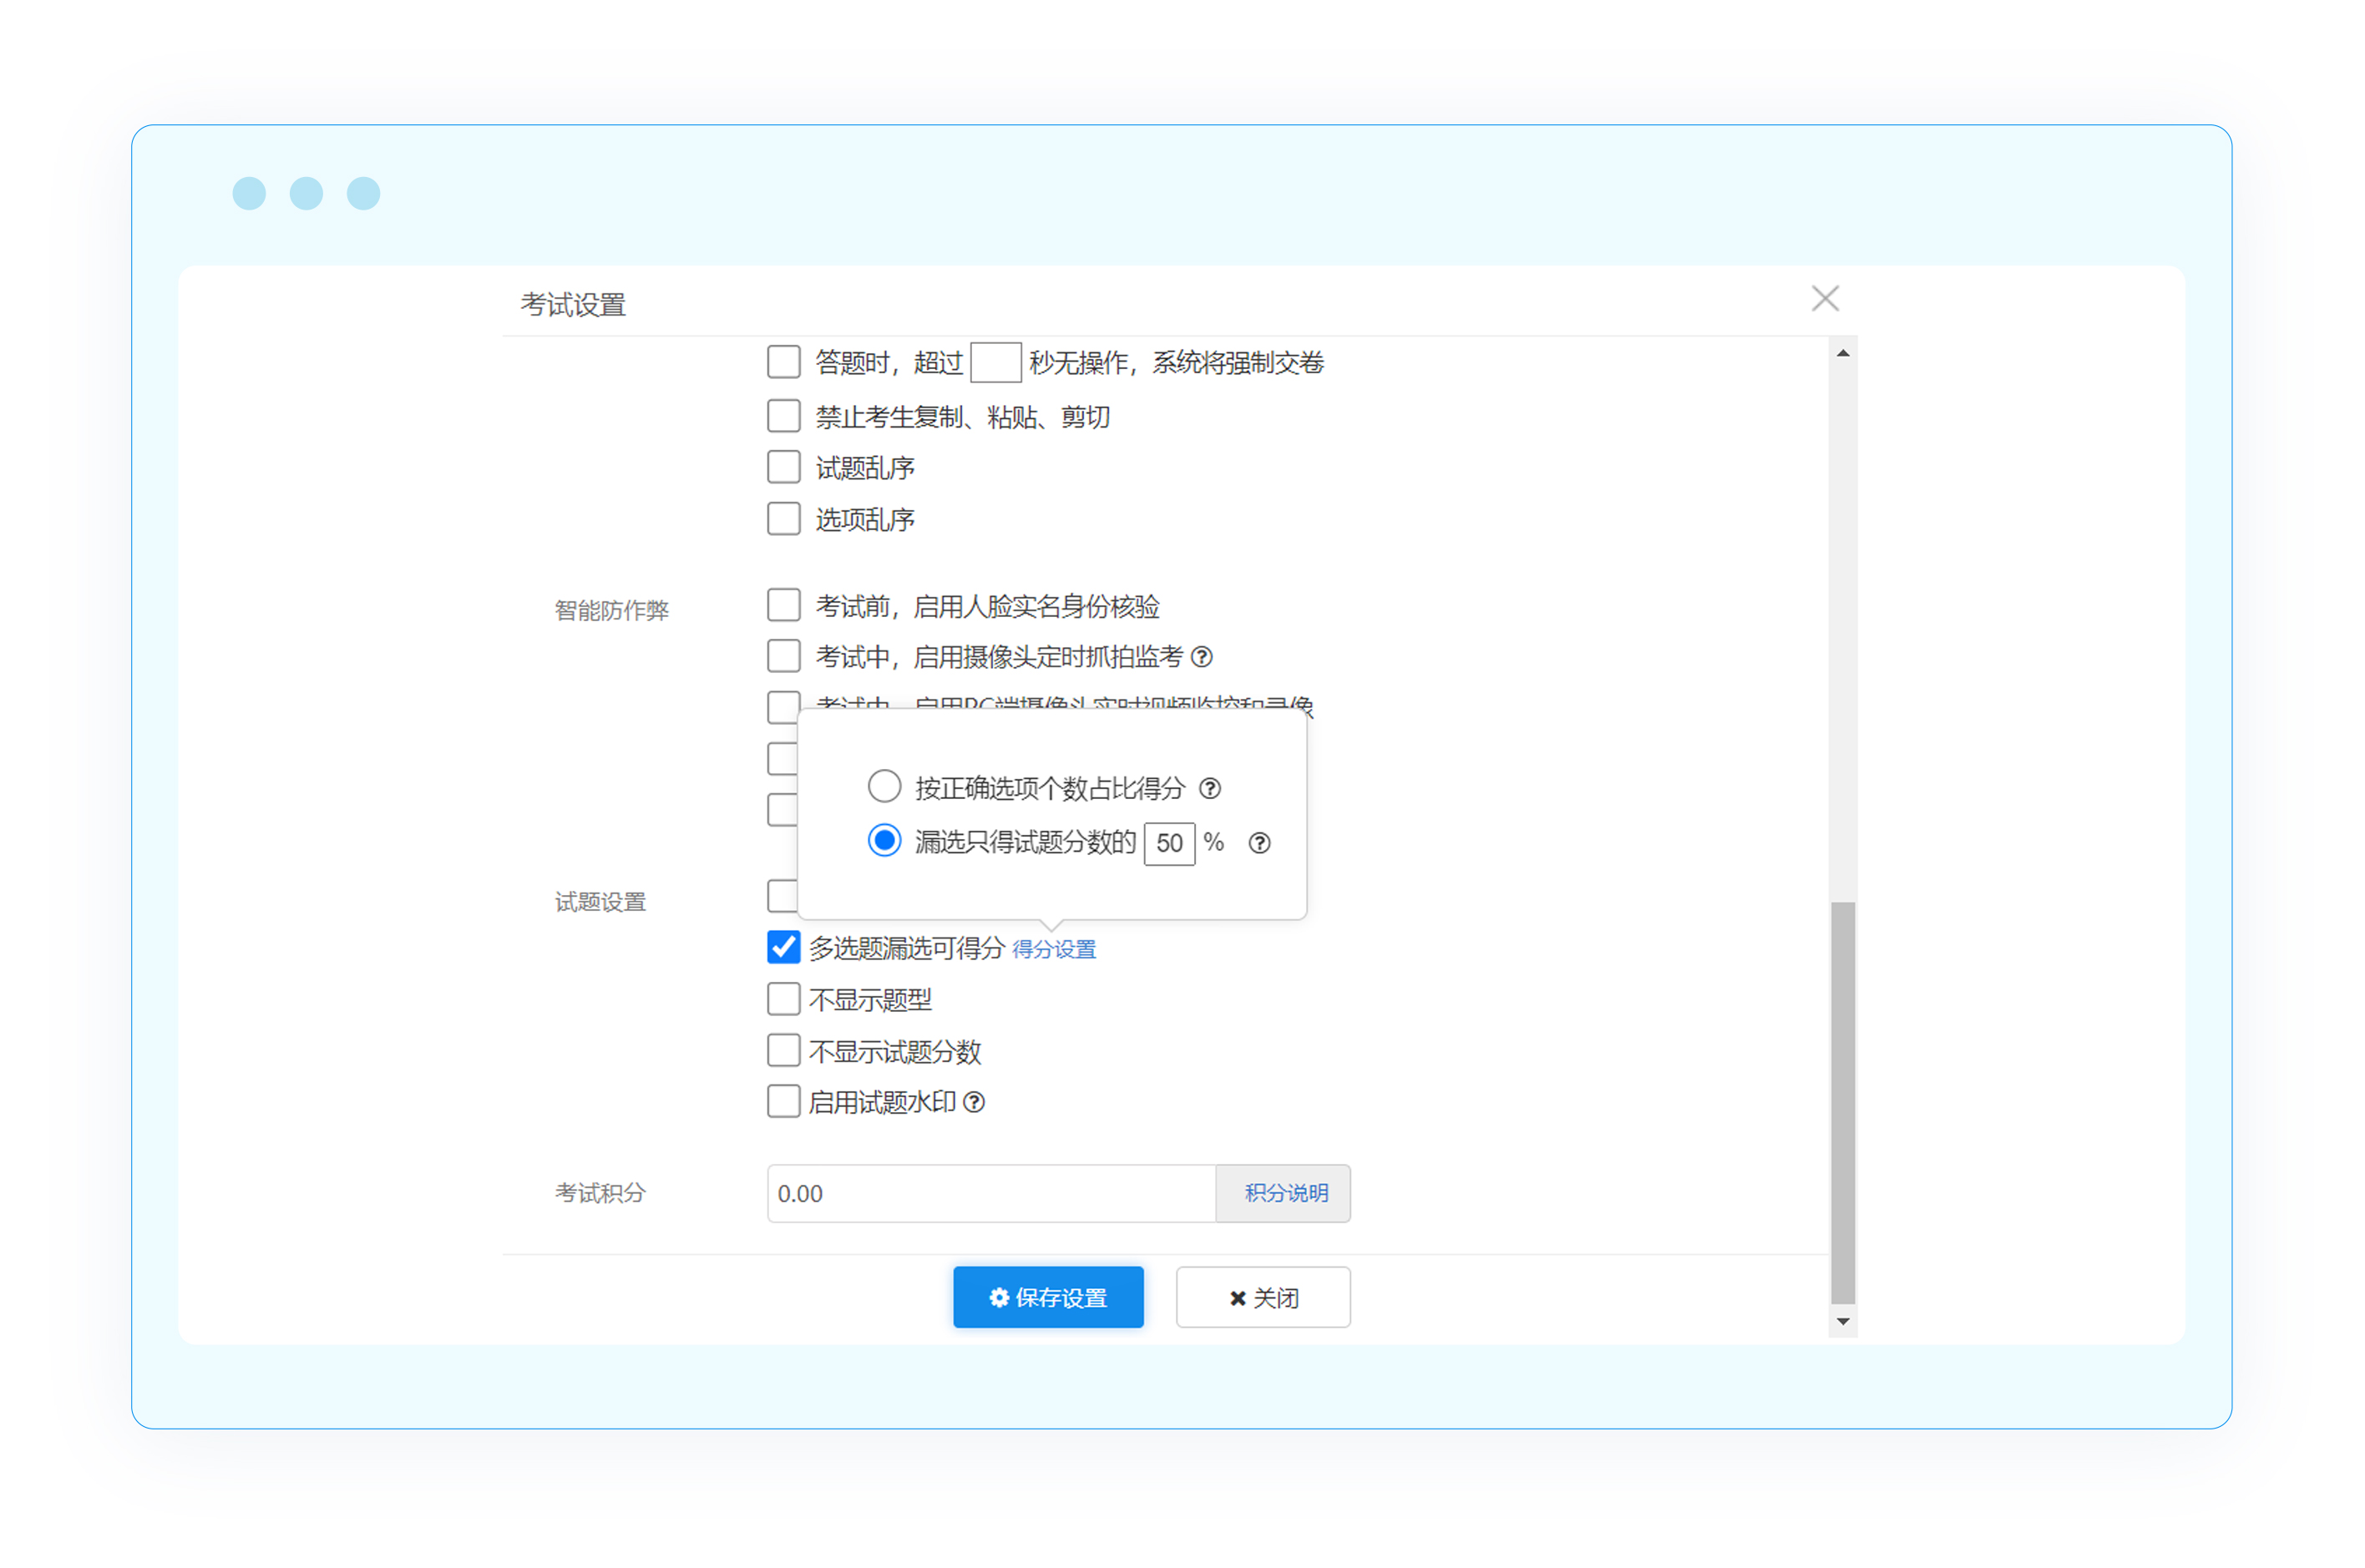
Task: Click help icon next to 按正确选项个数占比得分
Action: (1210, 789)
